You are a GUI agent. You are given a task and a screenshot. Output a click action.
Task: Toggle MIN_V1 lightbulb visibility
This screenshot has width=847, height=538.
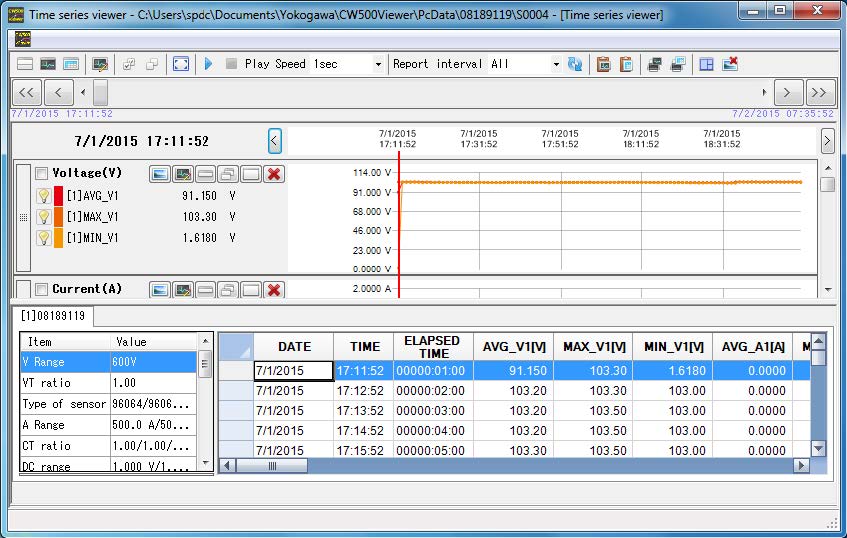(44, 238)
